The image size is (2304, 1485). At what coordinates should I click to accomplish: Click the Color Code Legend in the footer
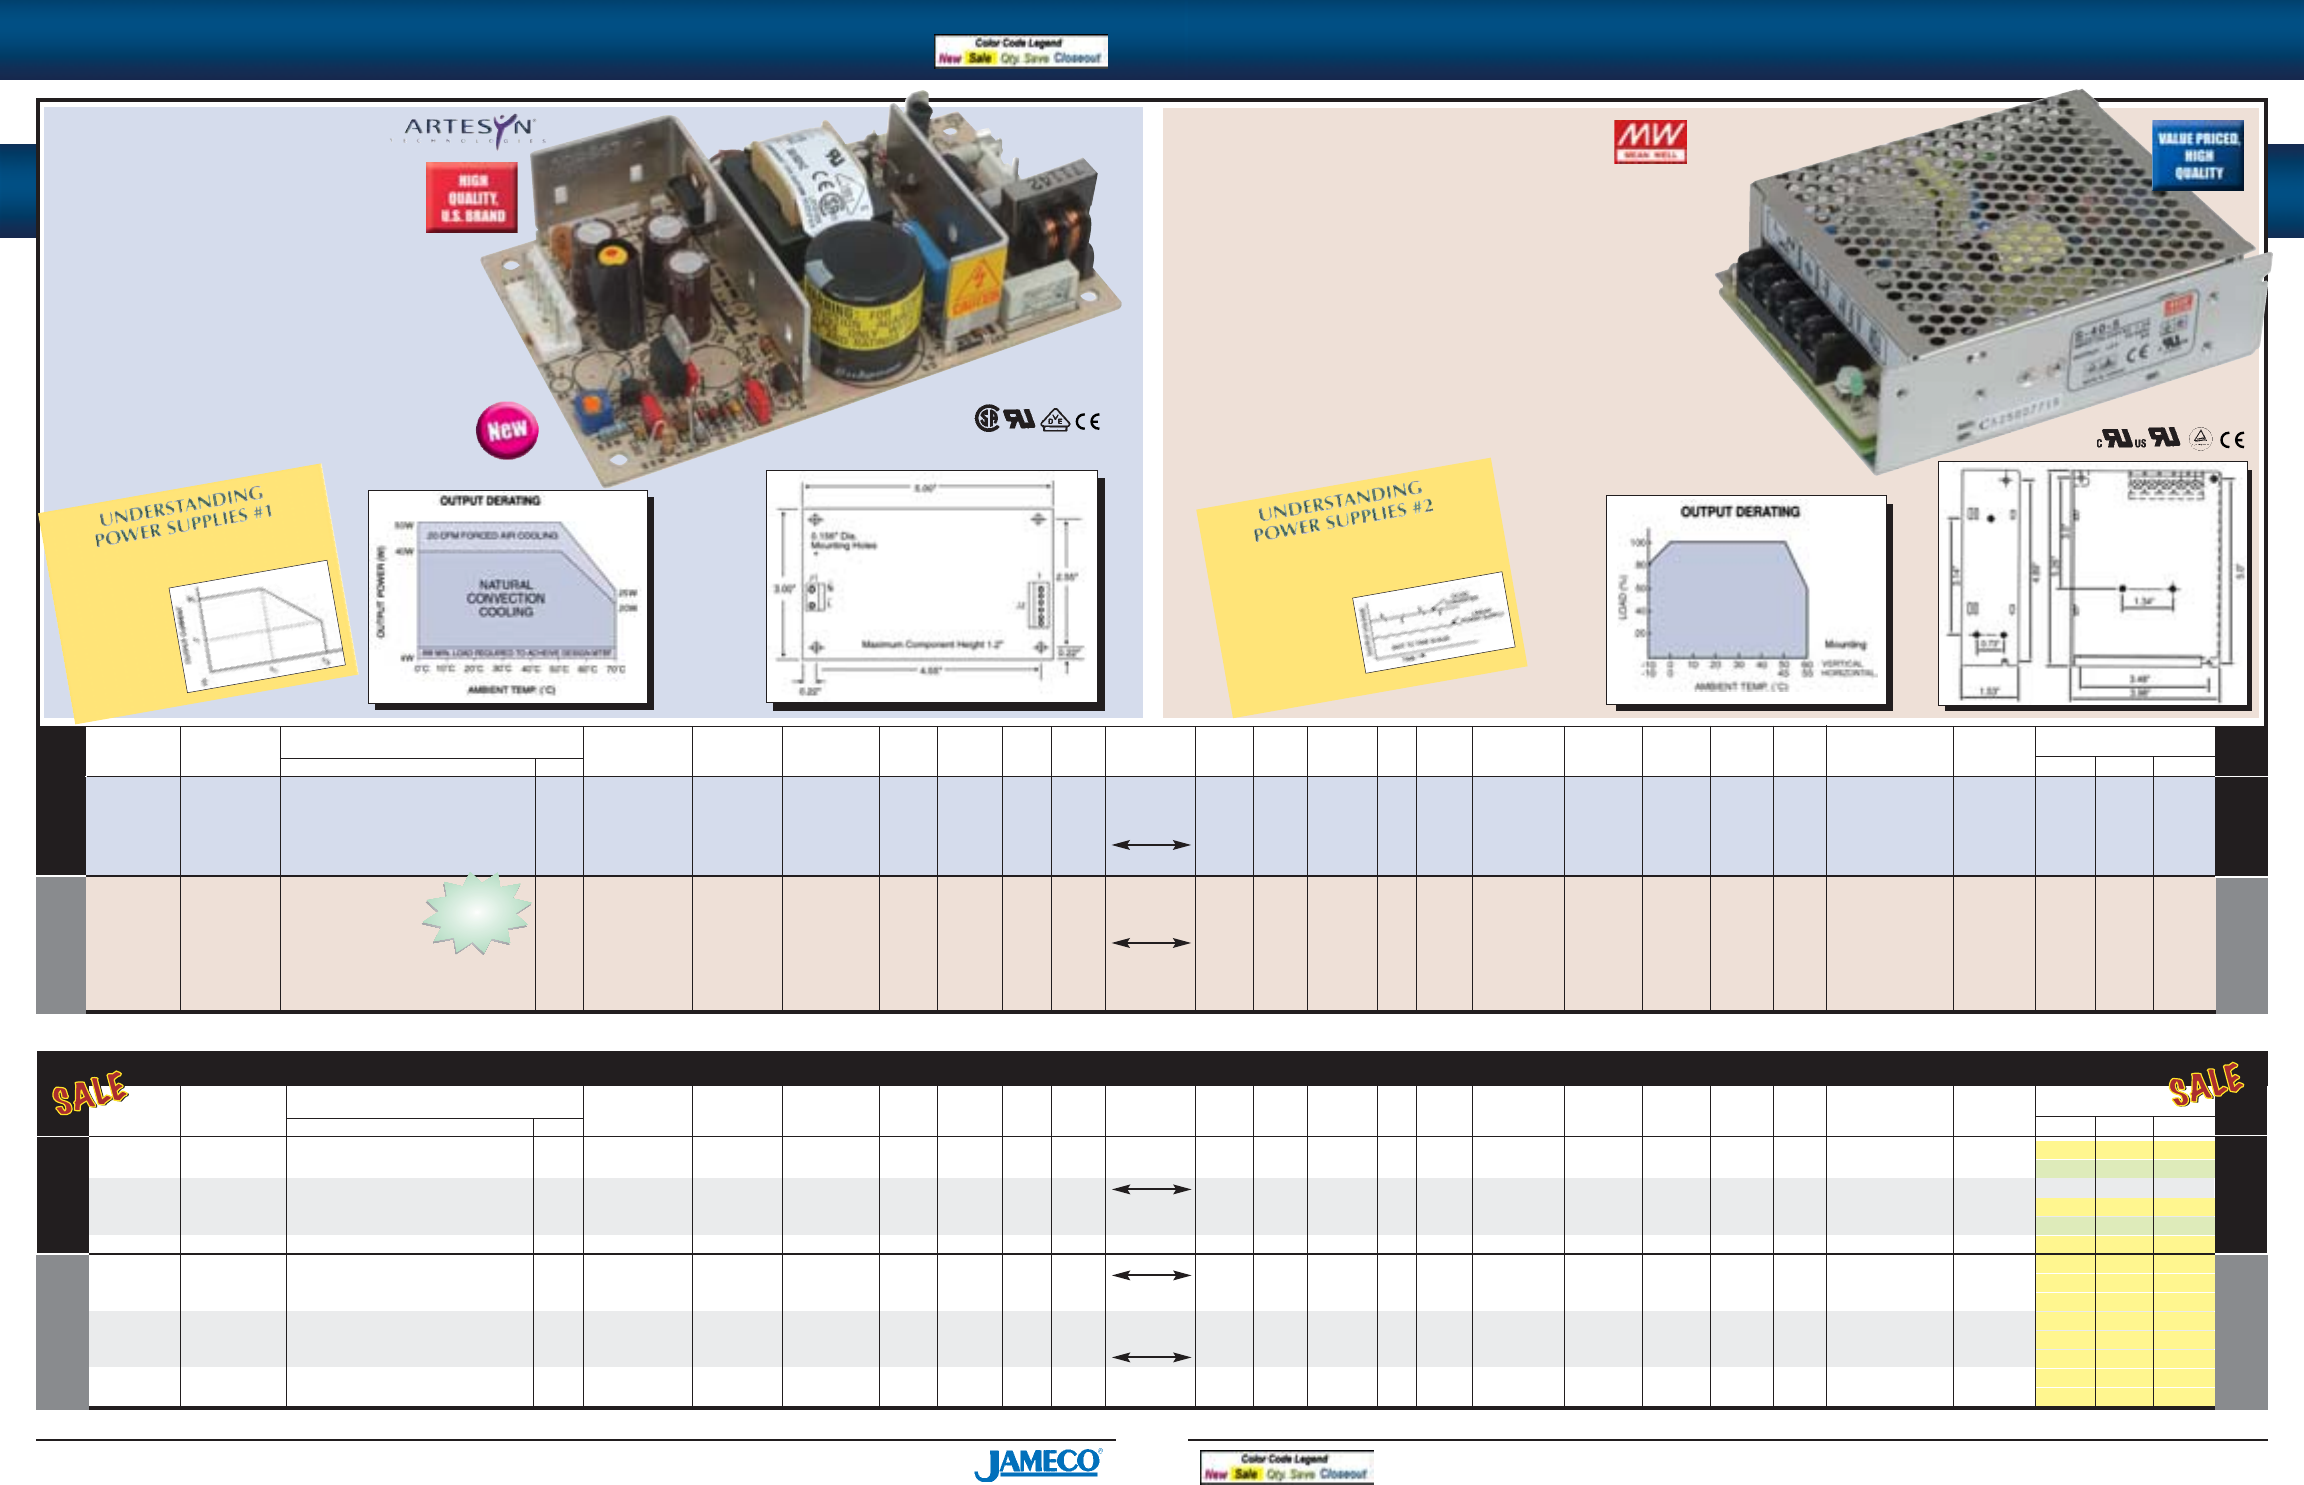tap(1286, 1467)
